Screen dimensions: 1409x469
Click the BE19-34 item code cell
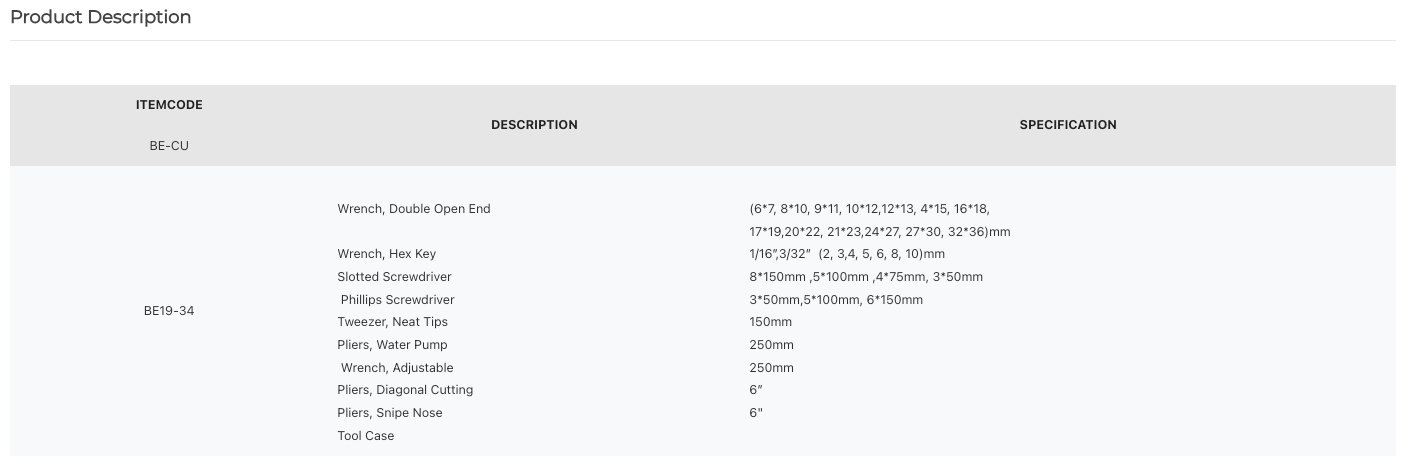coord(169,311)
